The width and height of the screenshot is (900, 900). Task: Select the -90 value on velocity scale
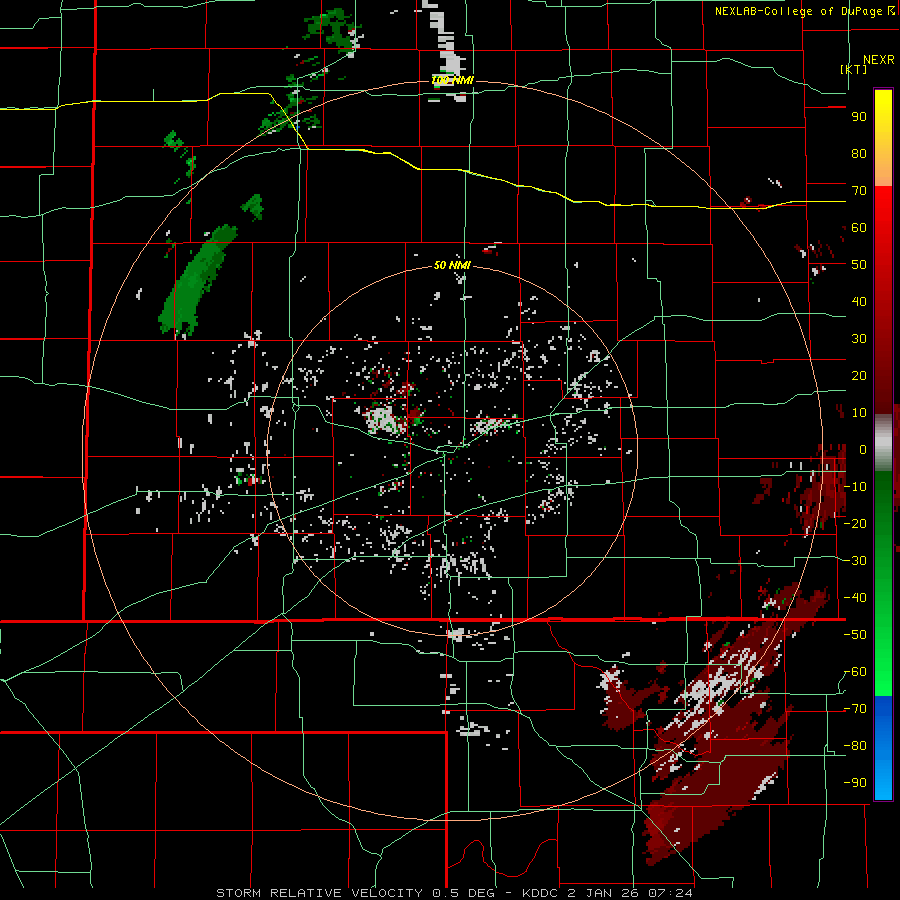click(x=855, y=783)
